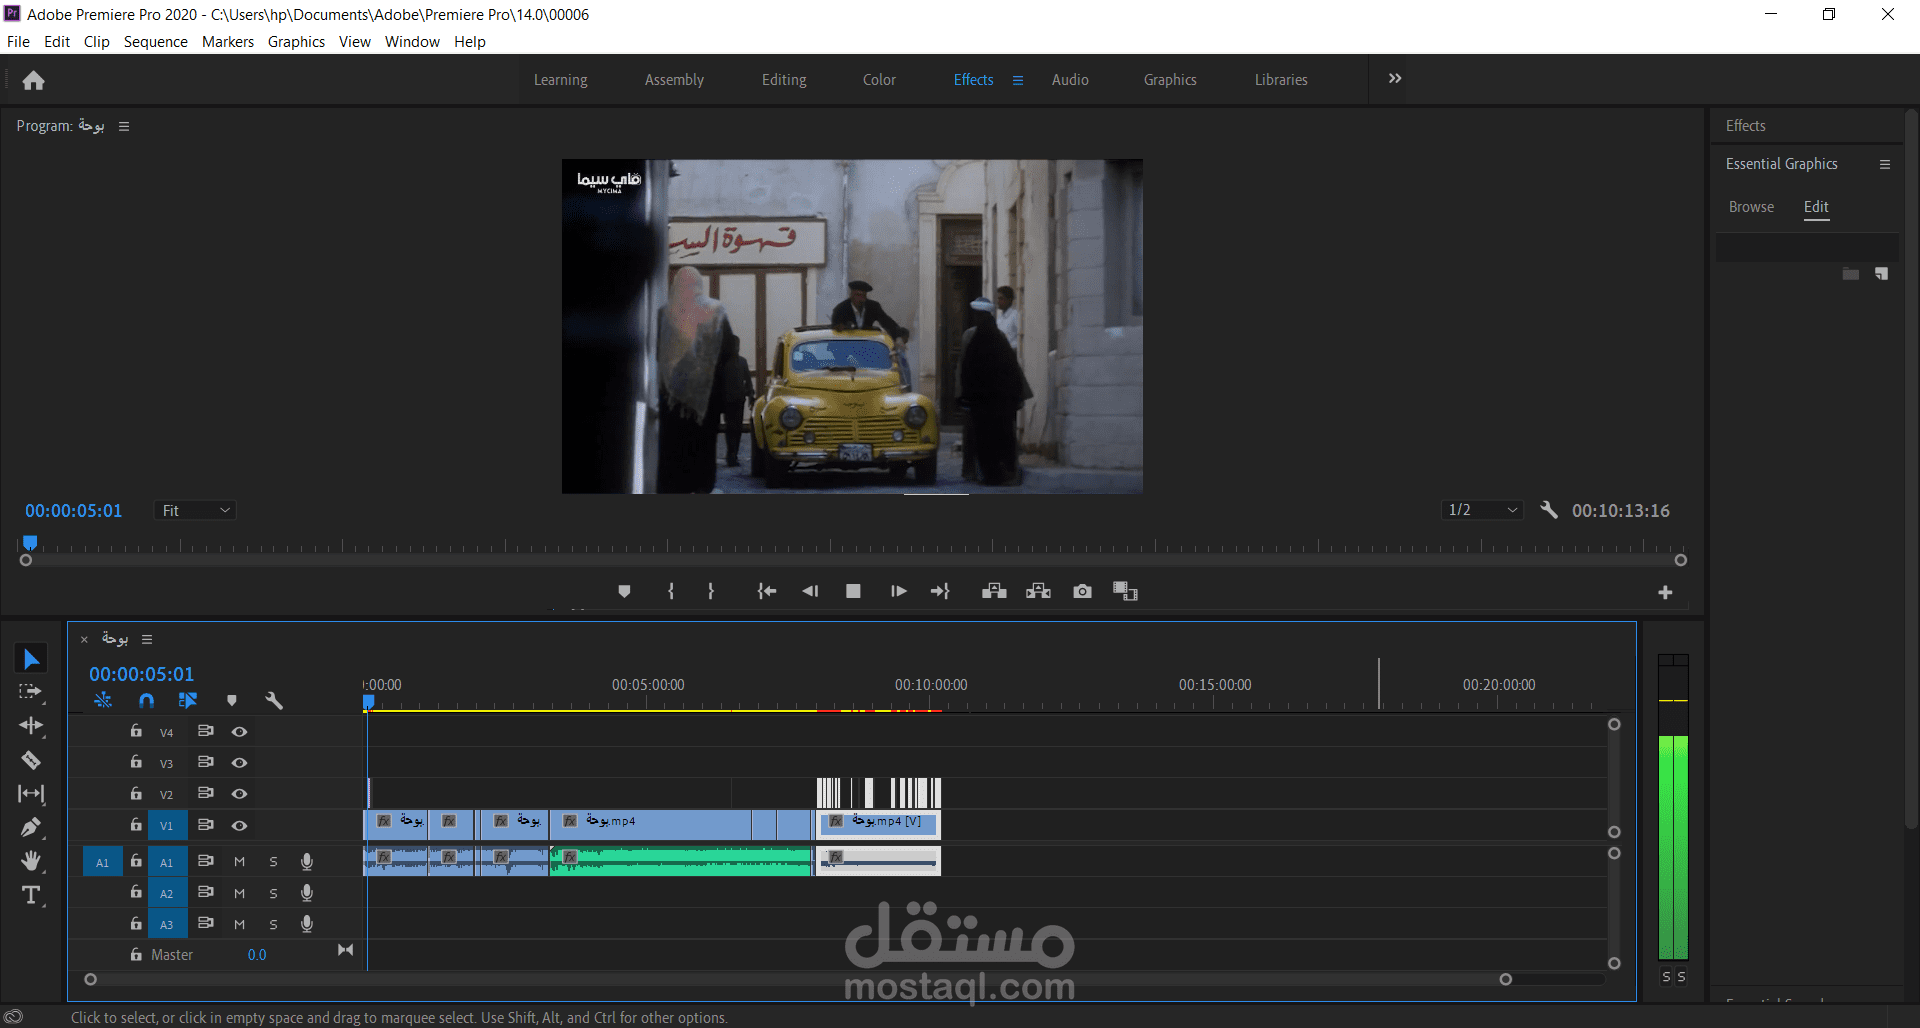Screen dimensions: 1920x1028
Task: Open the File menu
Action: coord(18,41)
